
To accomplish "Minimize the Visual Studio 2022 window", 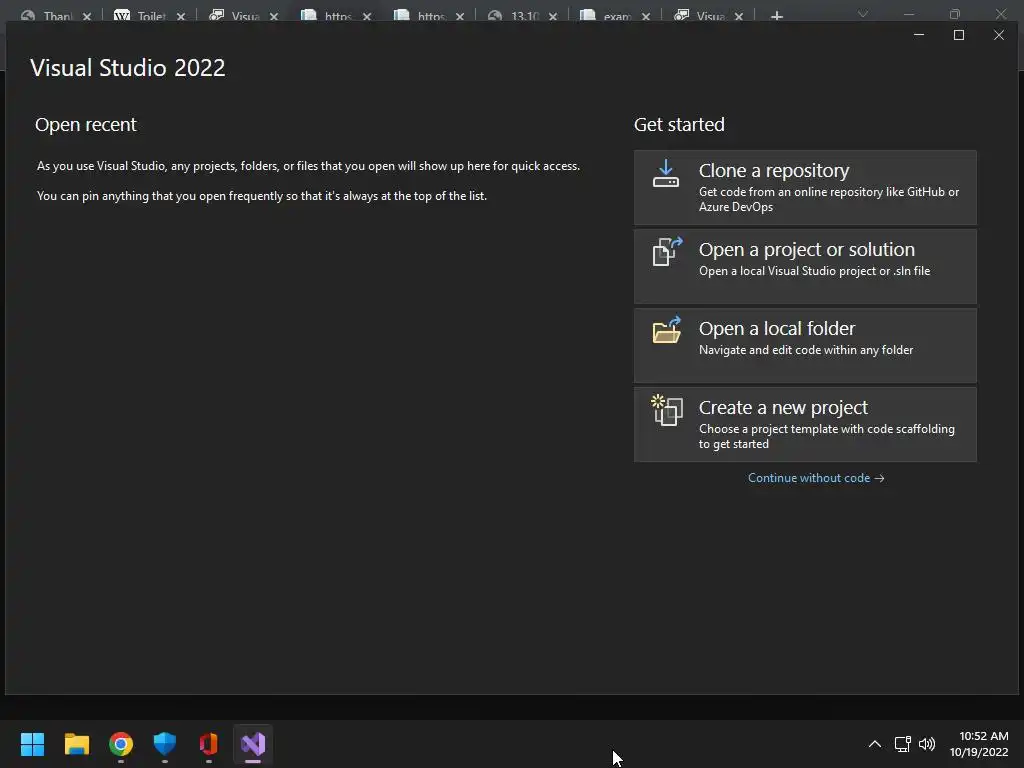I will tap(919, 35).
